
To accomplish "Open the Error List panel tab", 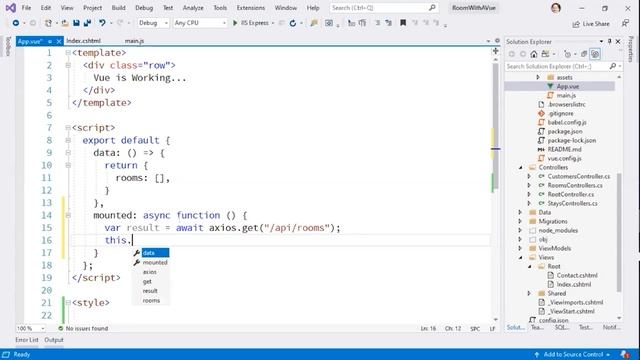I will click(x=27, y=340).
